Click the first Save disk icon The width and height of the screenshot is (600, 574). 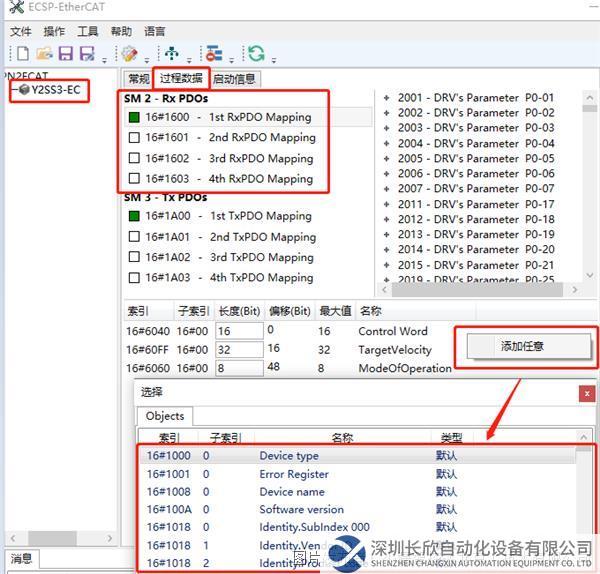pyautogui.click(x=65, y=53)
